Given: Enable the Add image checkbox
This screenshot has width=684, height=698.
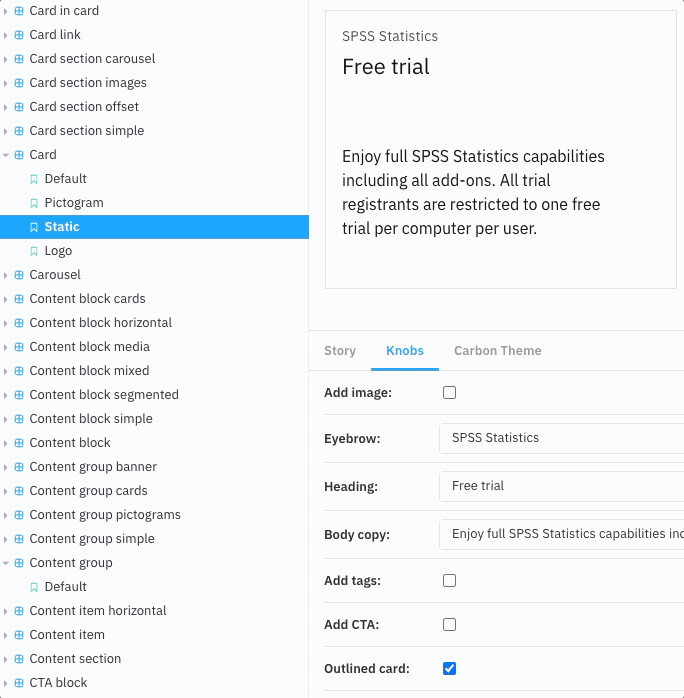Looking at the screenshot, I should pos(449,393).
